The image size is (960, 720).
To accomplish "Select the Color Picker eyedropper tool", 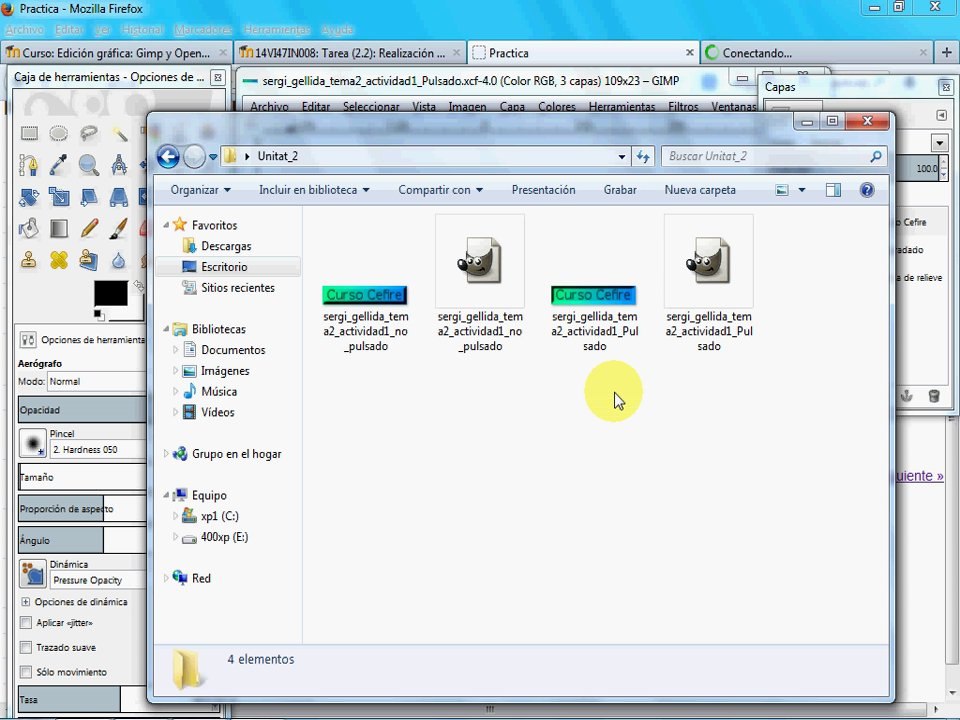I will [59, 165].
